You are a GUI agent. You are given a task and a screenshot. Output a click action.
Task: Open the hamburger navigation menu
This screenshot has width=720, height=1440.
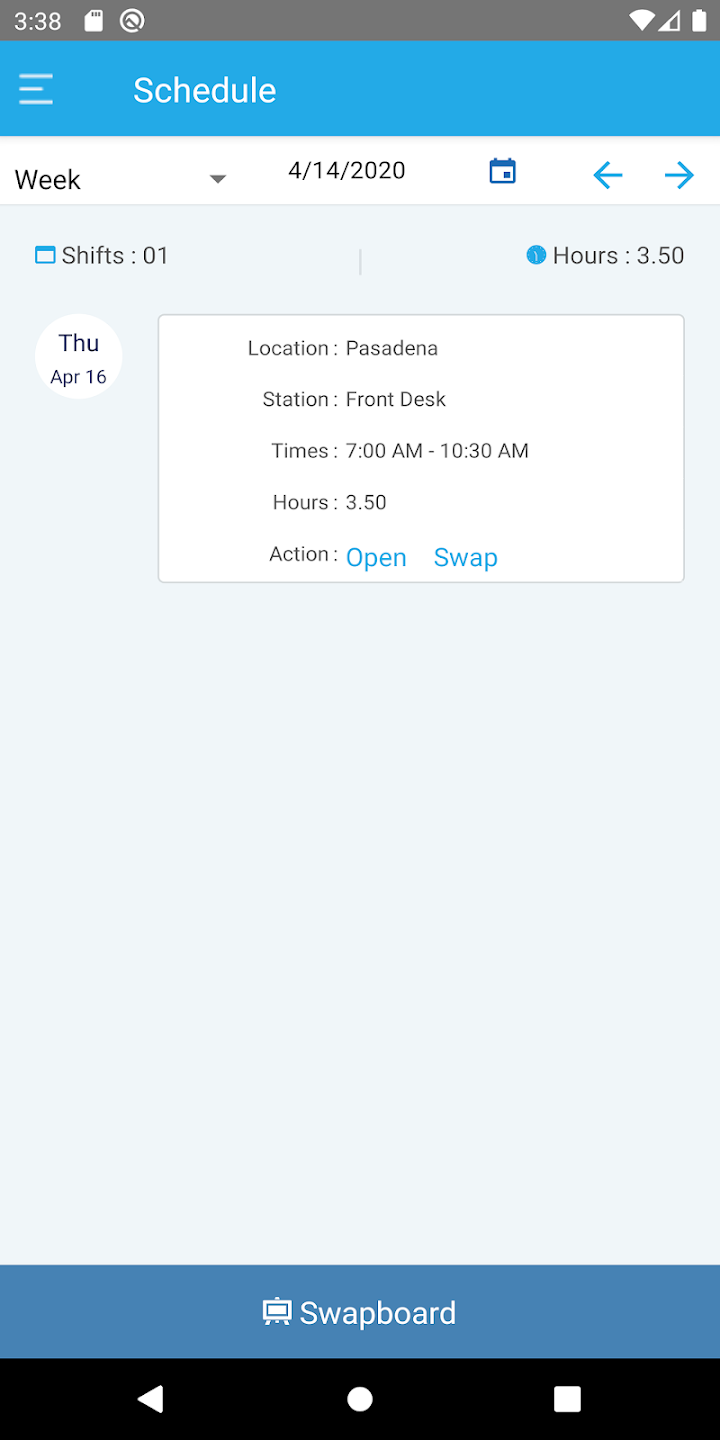[x=36, y=90]
